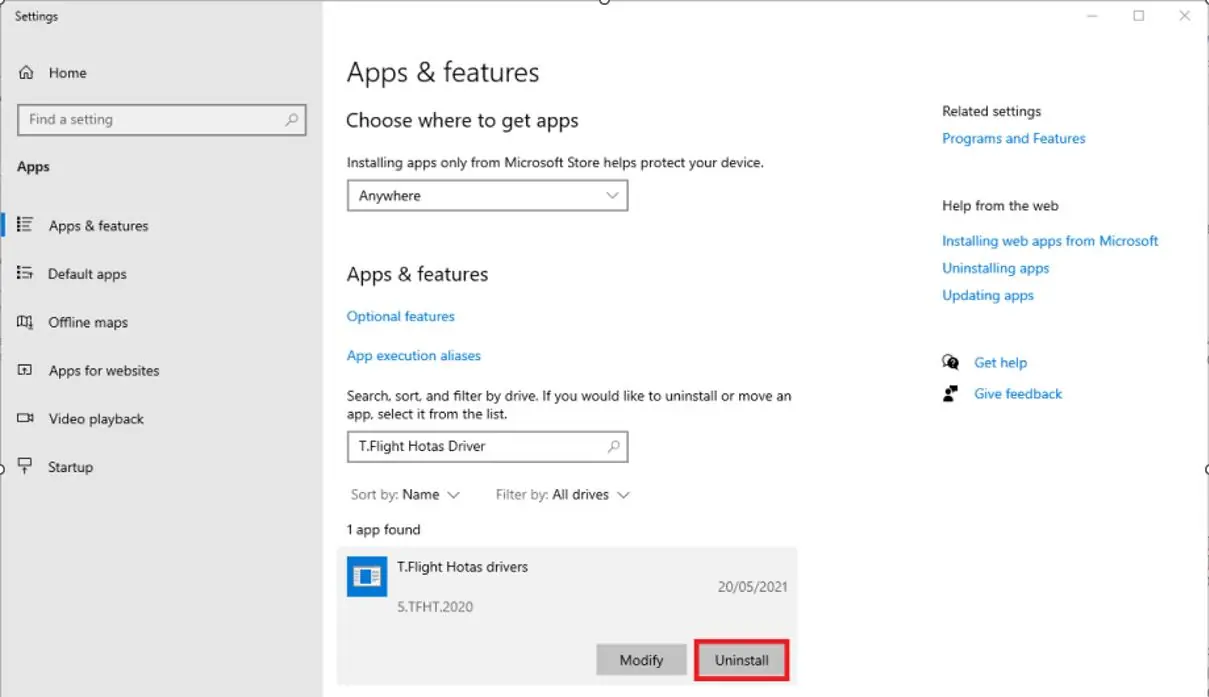Viewport: 1209px width, 697px height.
Task: Click the Give feedback link
Action: 1018,394
